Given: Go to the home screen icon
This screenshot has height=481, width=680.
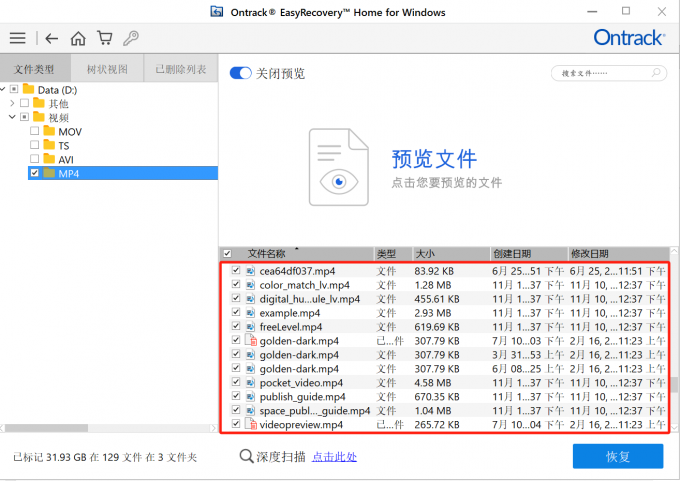Looking at the screenshot, I should click(78, 39).
